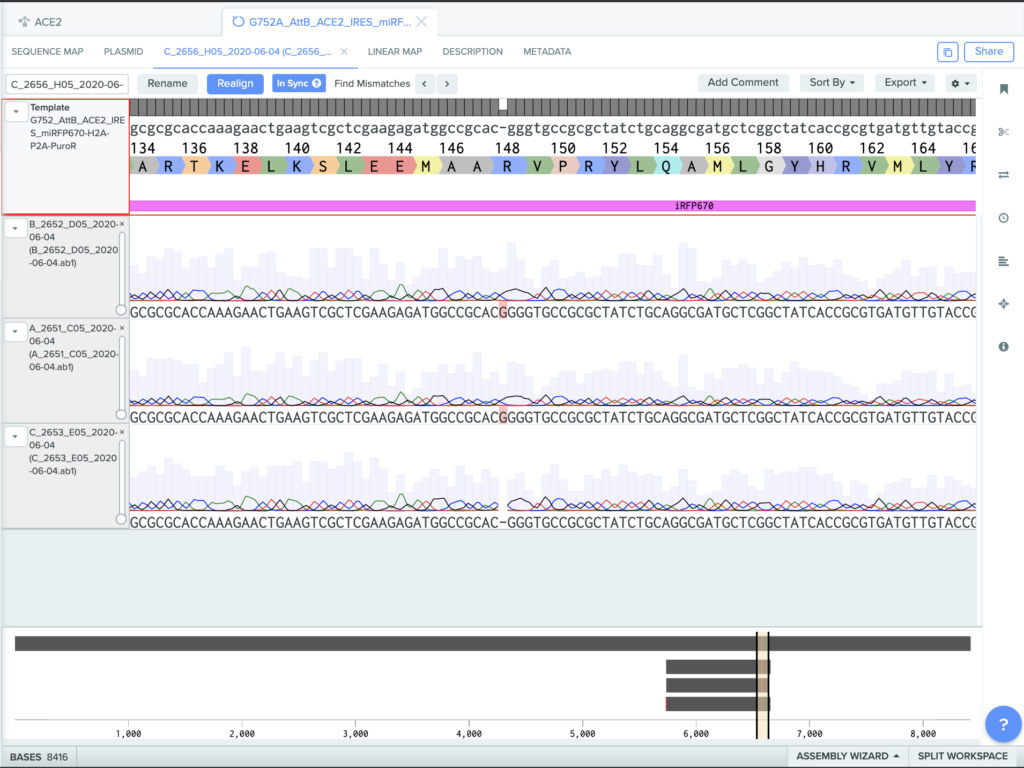The image size is (1024, 768).
Task: Click the Realign button
Action: click(235, 84)
